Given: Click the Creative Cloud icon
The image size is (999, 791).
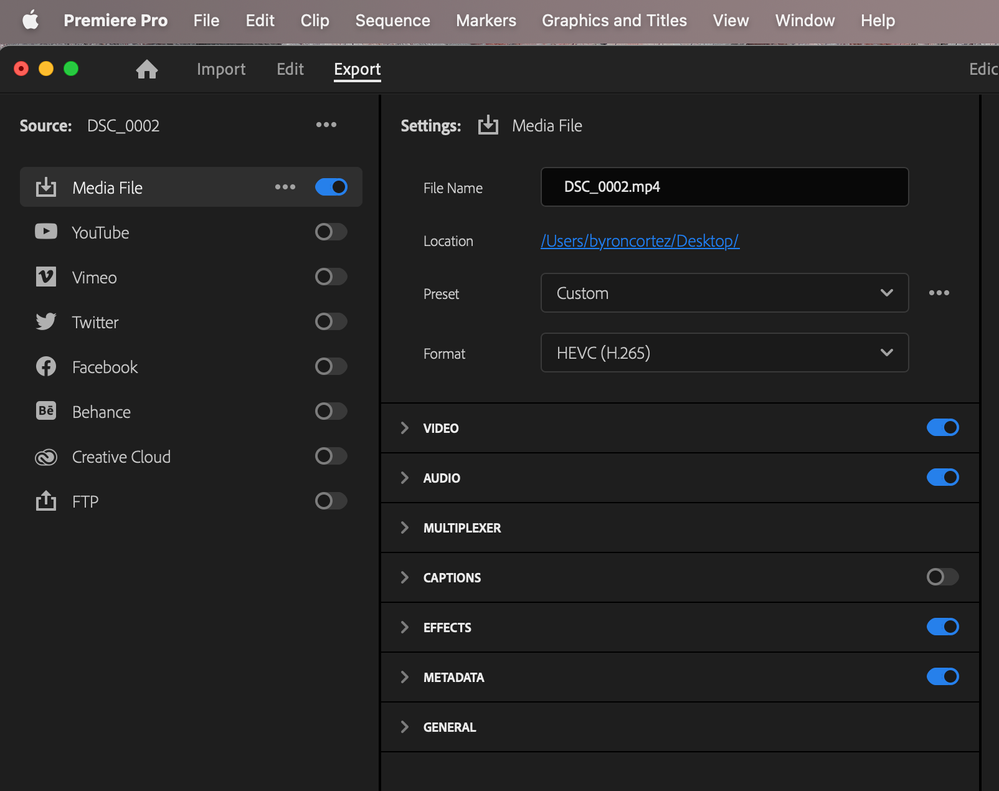Looking at the screenshot, I should pos(46,457).
